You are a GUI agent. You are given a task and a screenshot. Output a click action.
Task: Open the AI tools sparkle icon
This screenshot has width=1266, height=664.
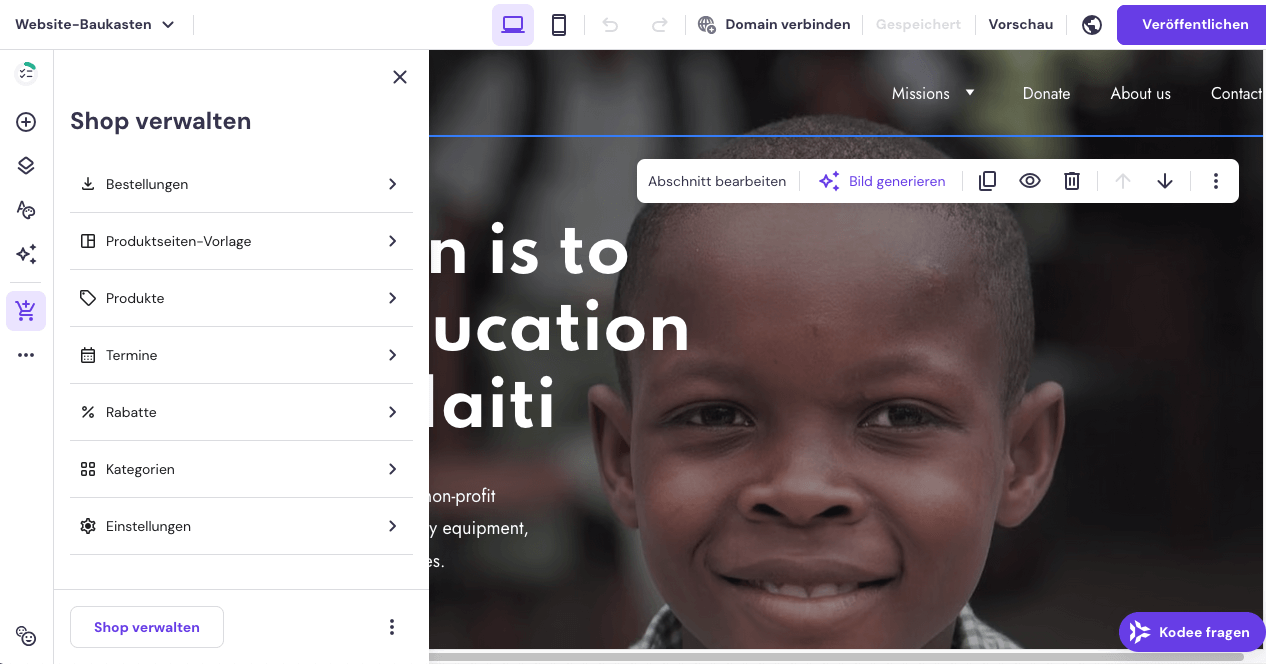tap(26, 254)
